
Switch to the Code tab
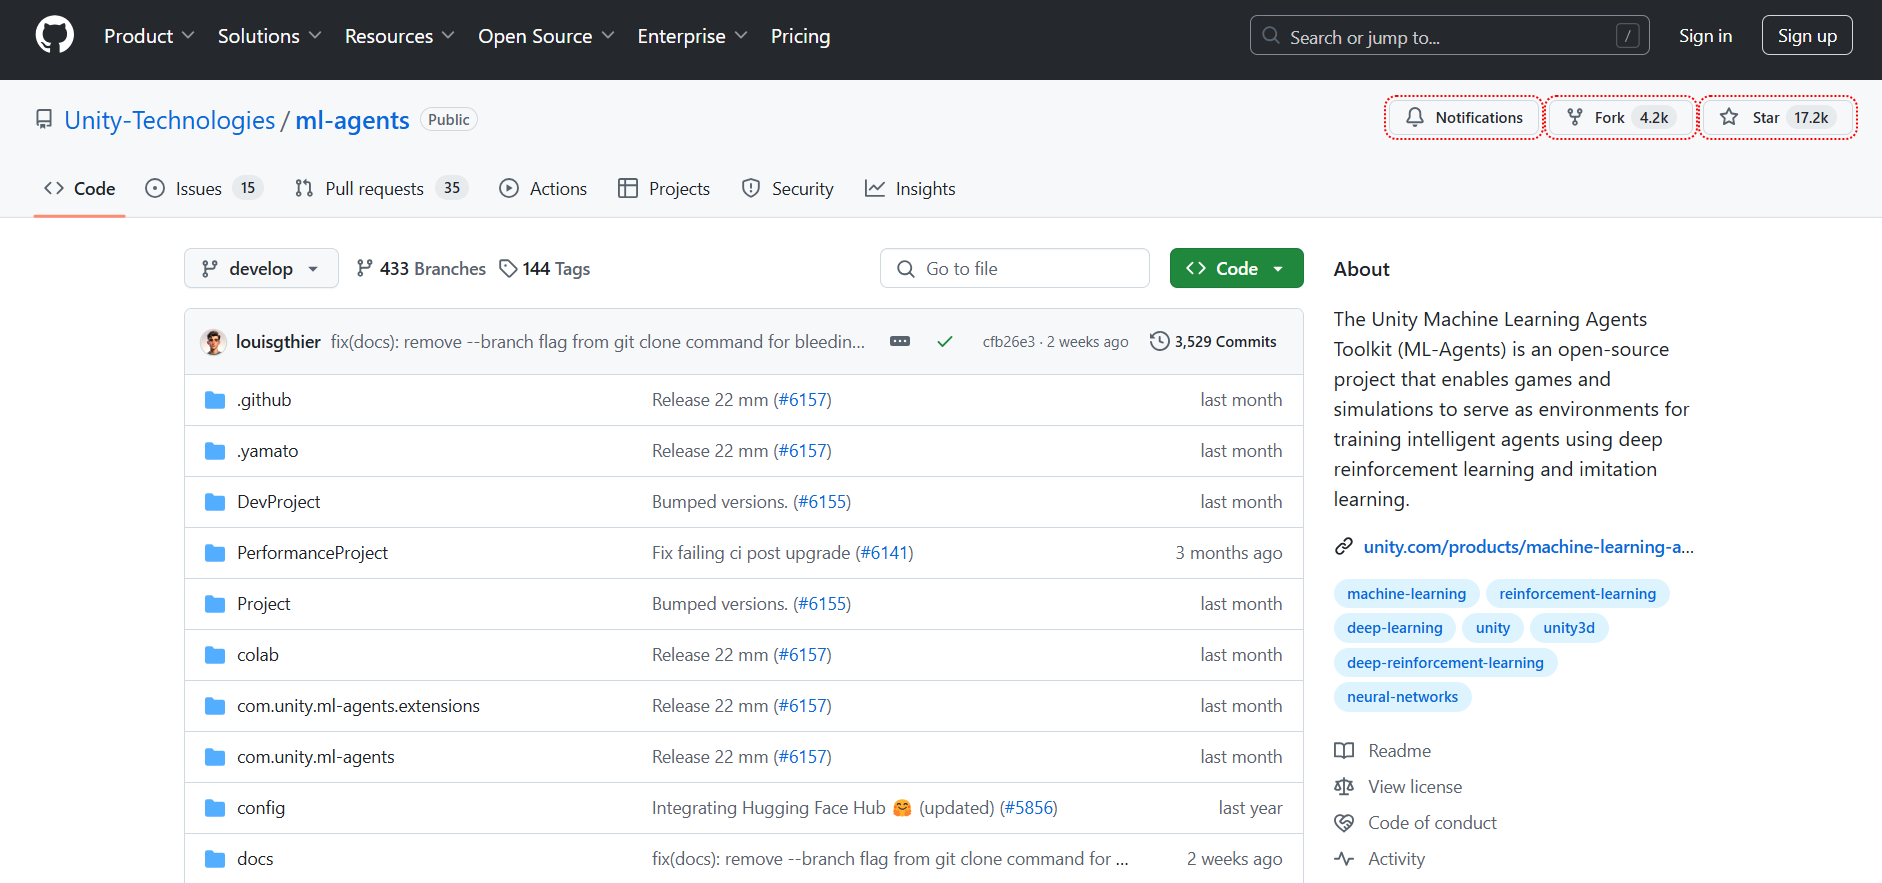pyautogui.click(x=80, y=188)
